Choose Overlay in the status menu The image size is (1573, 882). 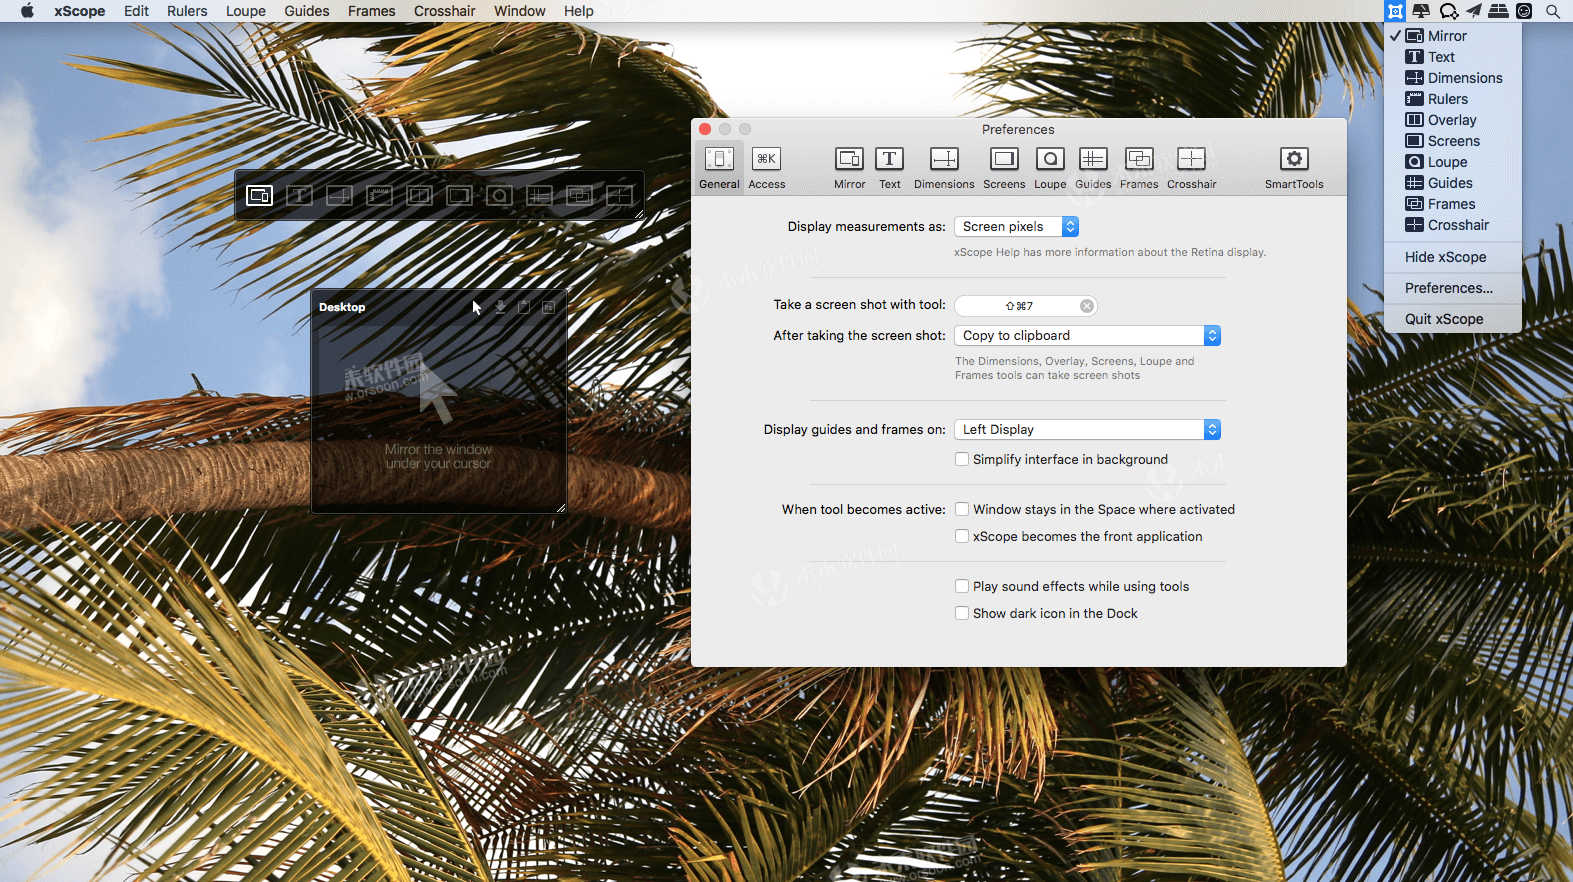tap(1453, 120)
